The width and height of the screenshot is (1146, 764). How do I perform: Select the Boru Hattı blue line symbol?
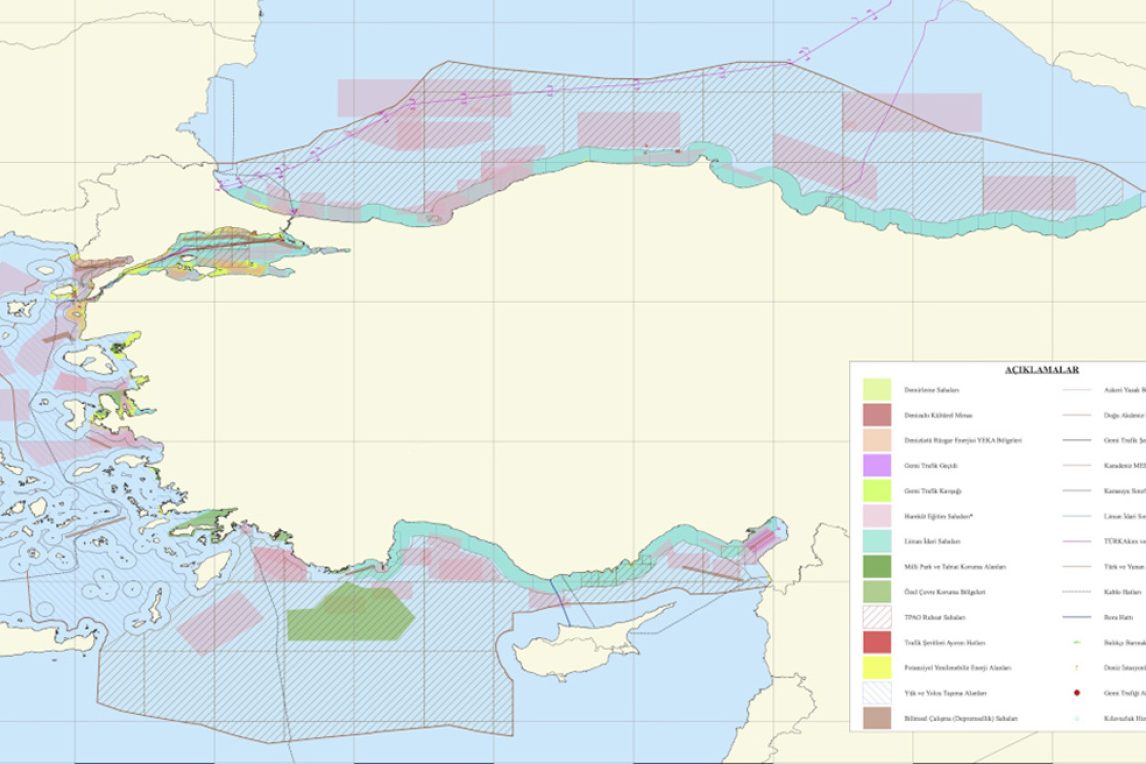point(1076,616)
